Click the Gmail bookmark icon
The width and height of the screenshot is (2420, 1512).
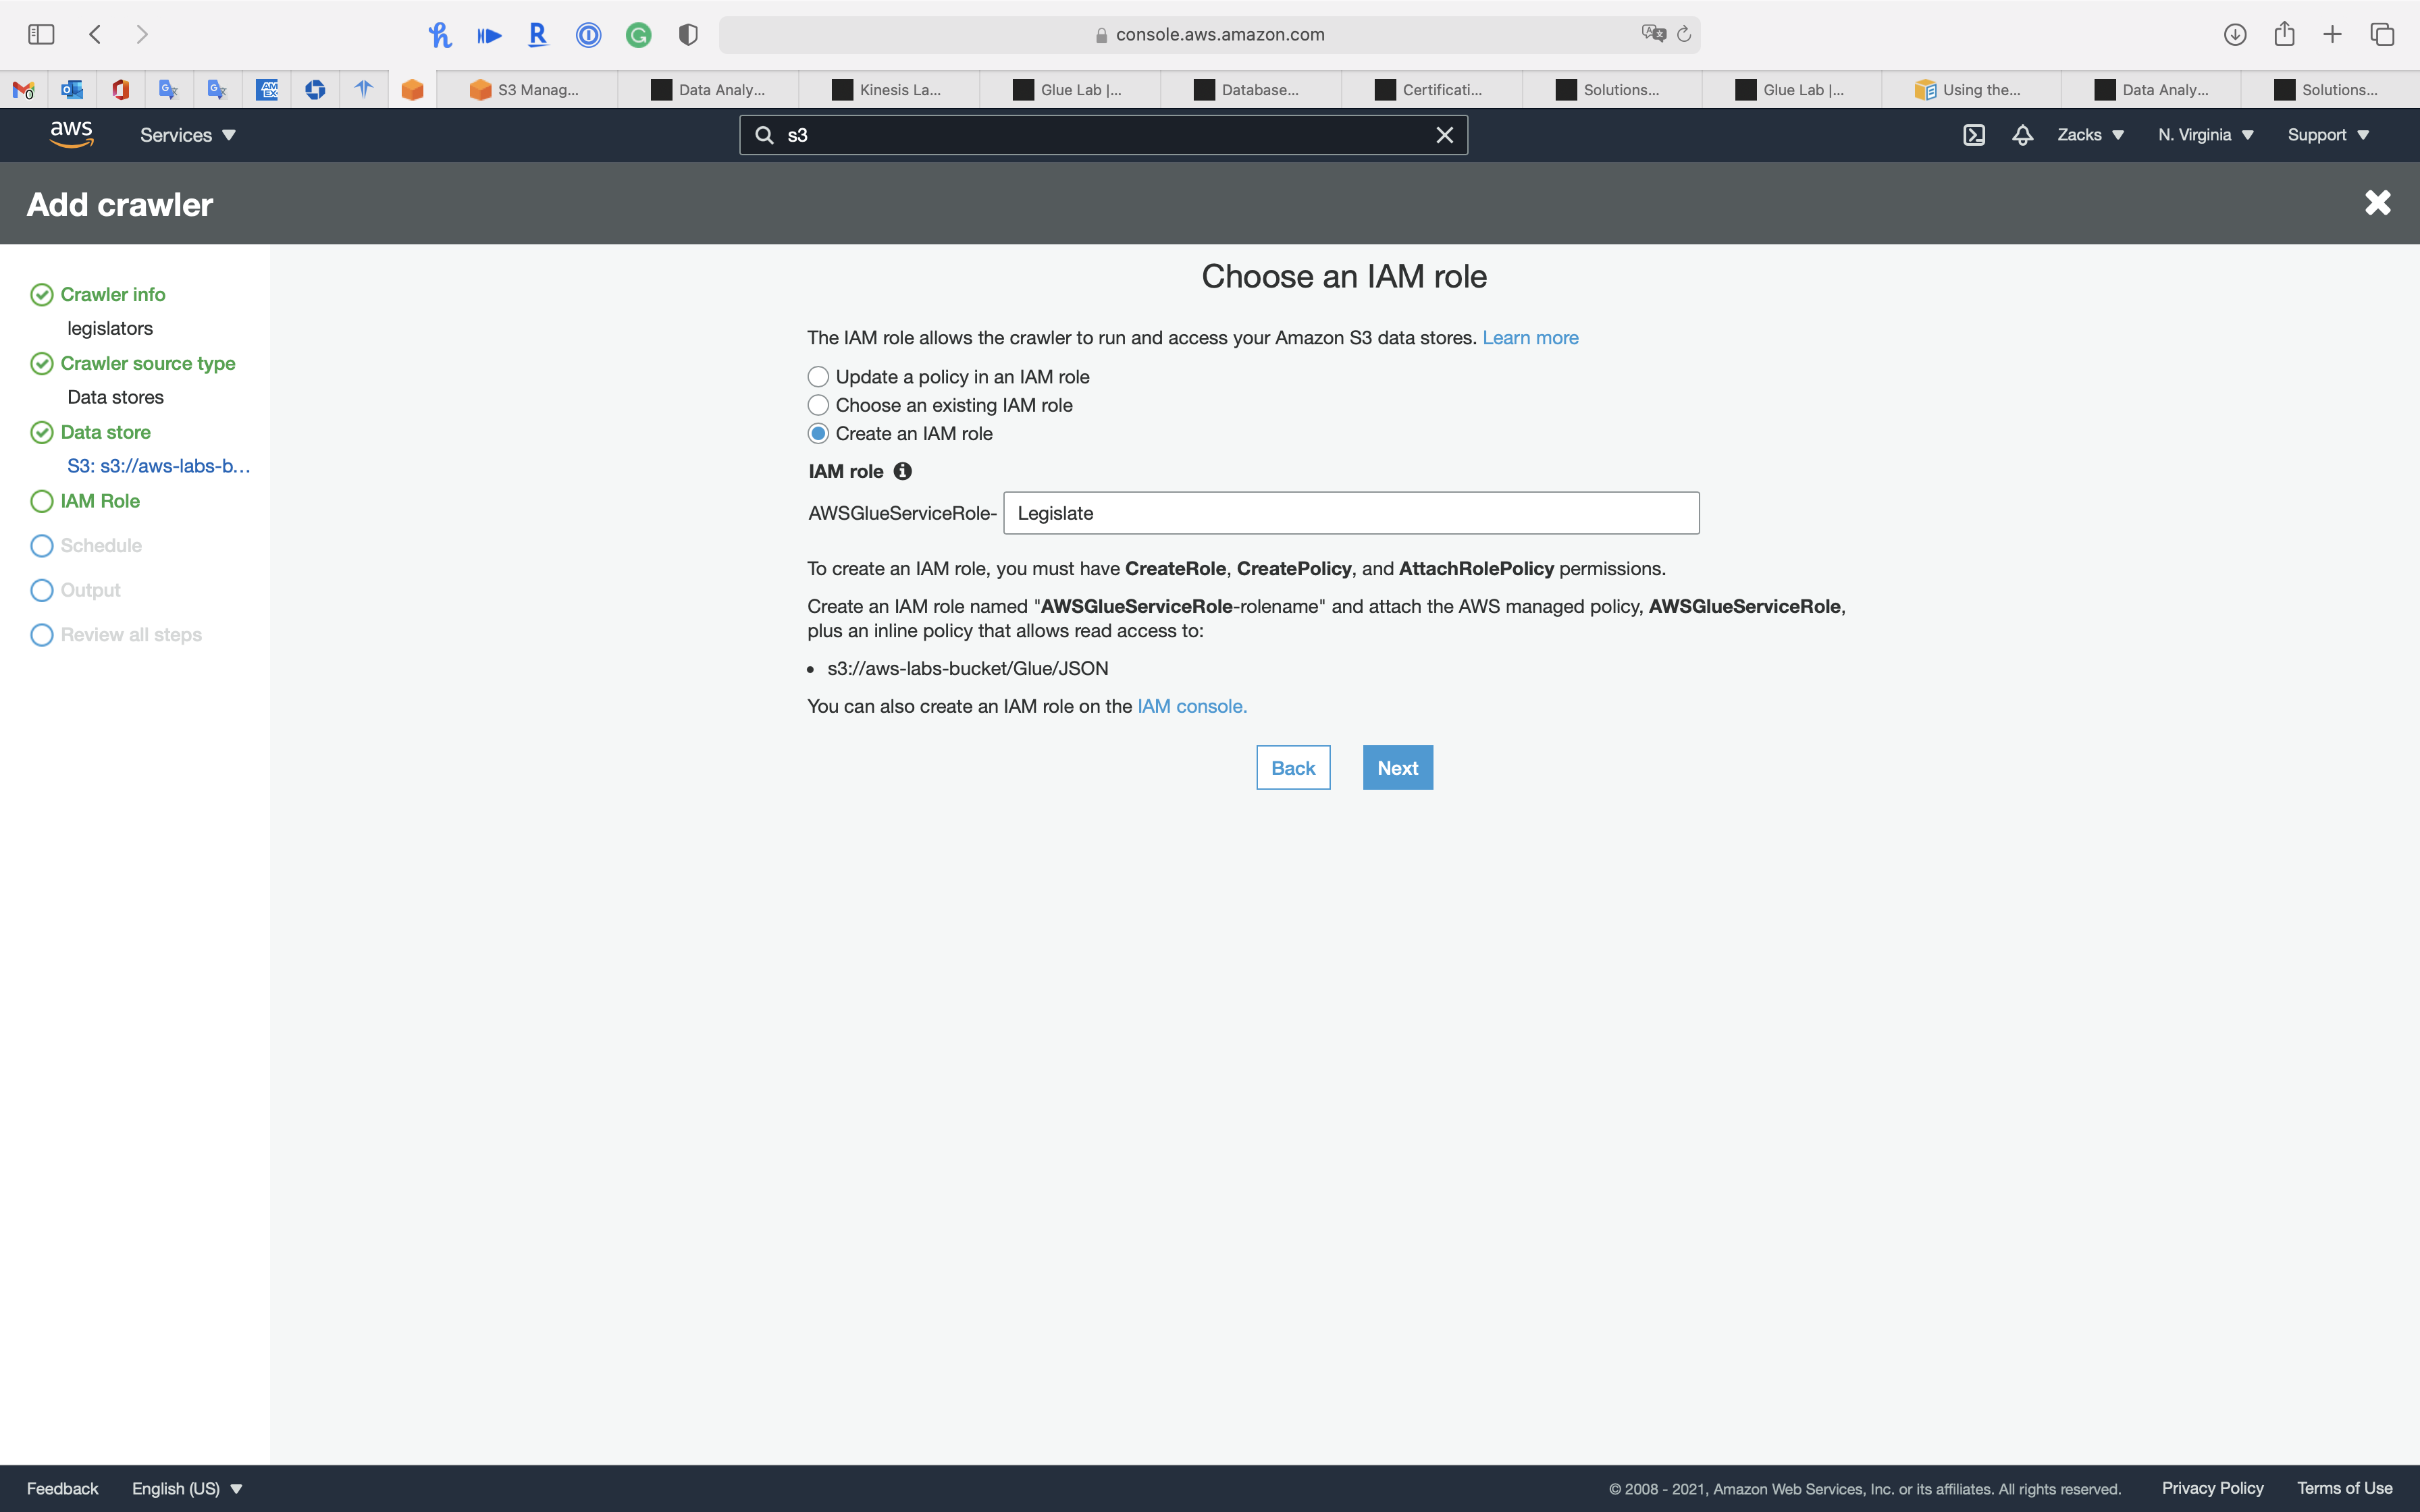click(23, 90)
